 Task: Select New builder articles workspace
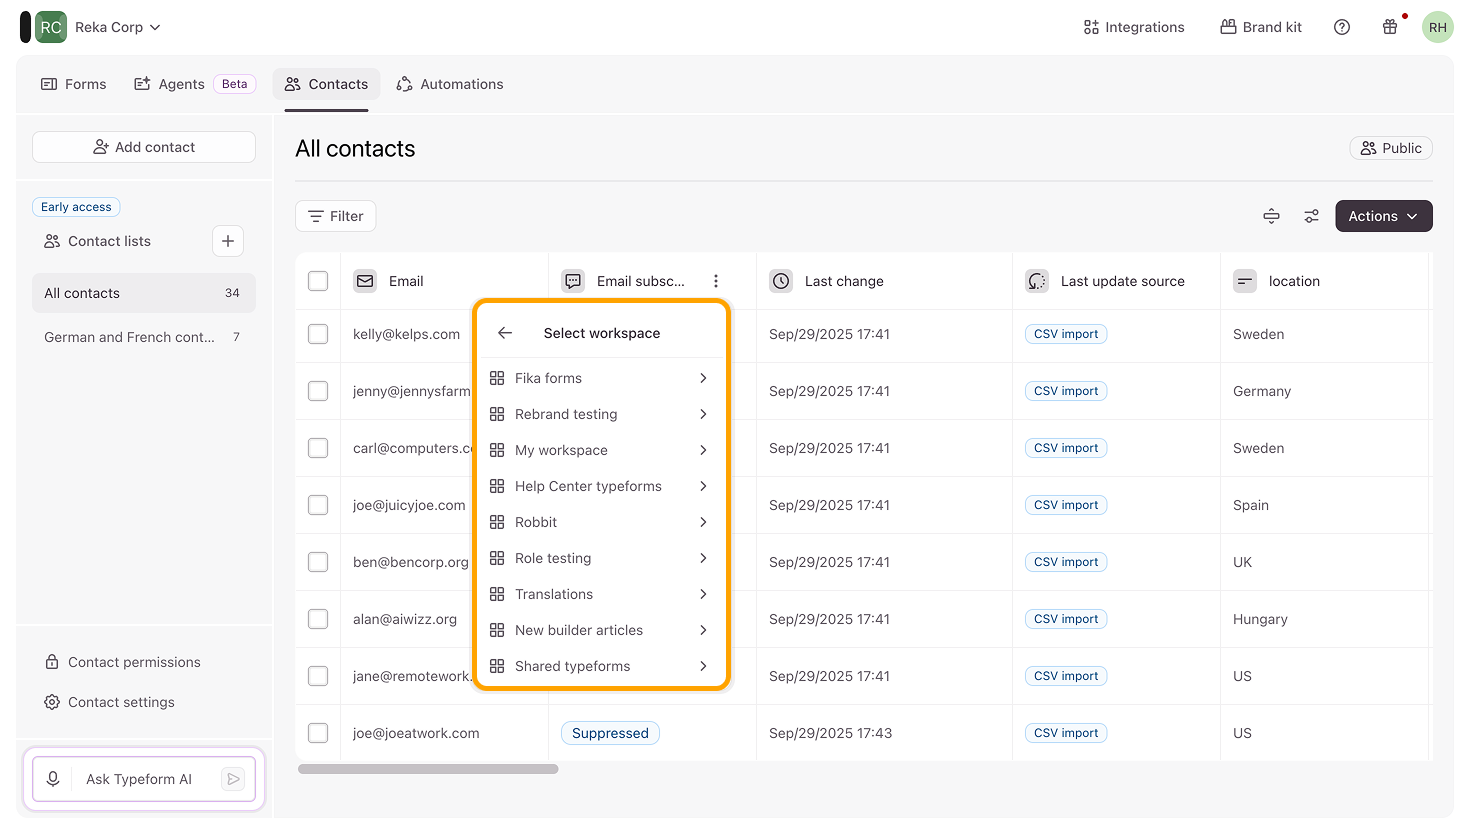pos(601,630)
